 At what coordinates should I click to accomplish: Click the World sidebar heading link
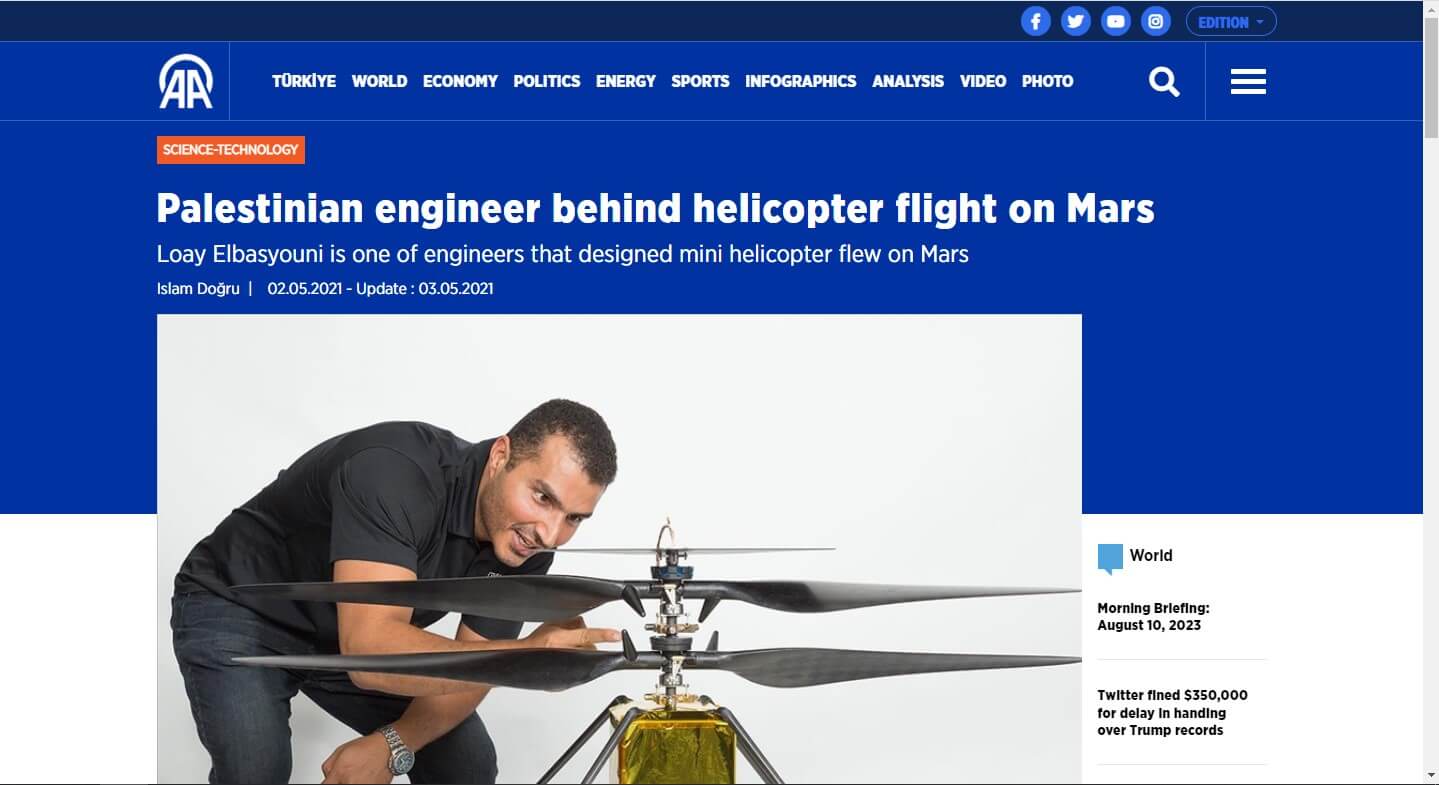click(x=1151, y=556)
